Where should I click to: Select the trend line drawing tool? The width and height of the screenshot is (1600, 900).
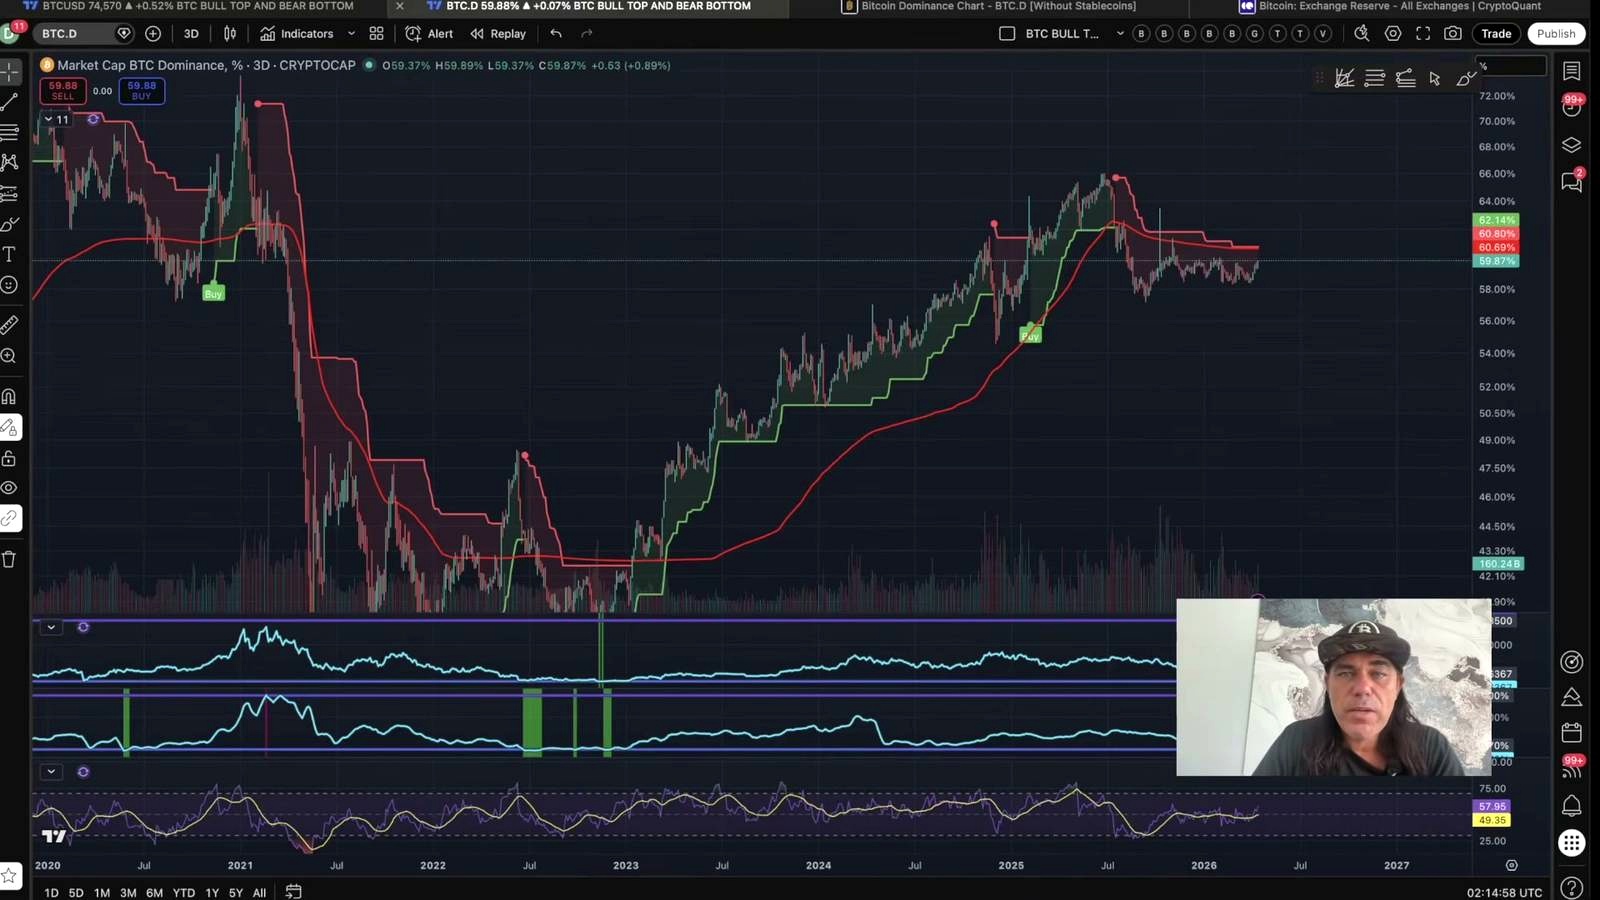tap(9, 102)
